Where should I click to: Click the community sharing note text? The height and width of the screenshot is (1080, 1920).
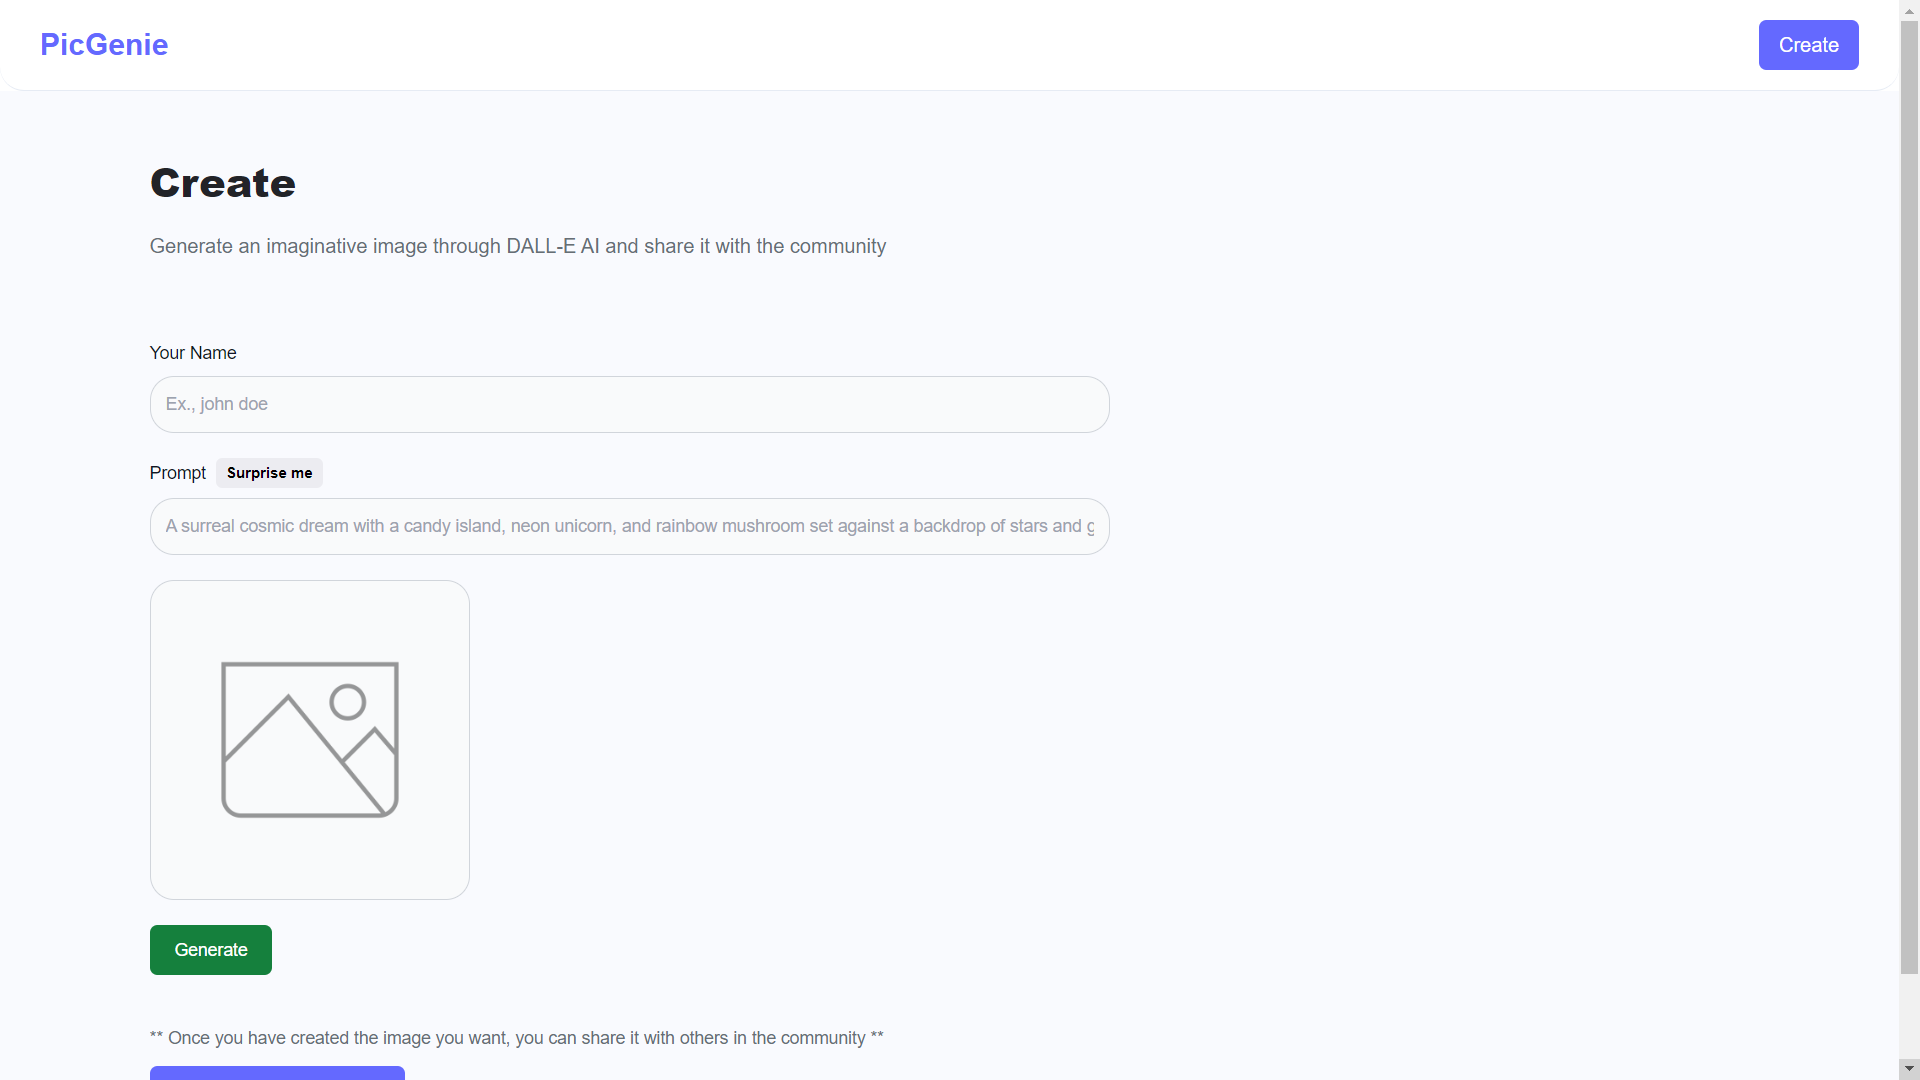click(517, 1038)
